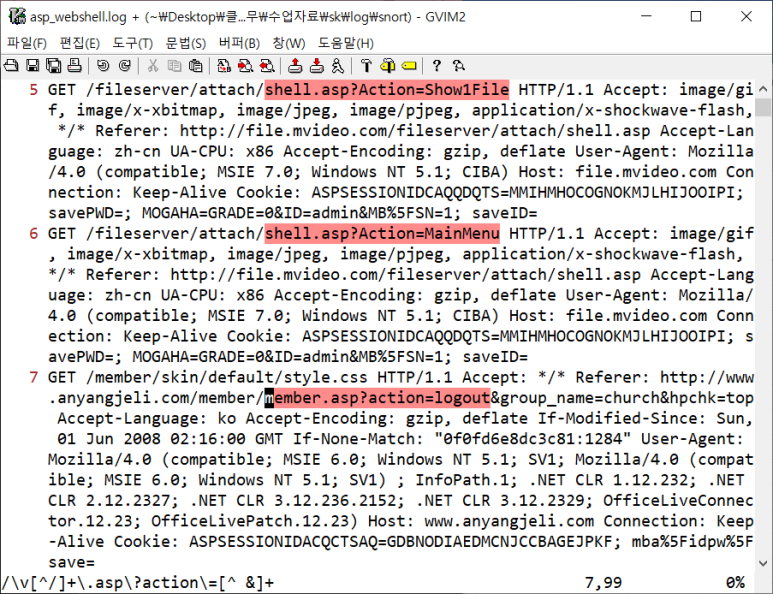Screen dimensions: 773x594
Task: Click the Make hammer icon
Action: 366,66
